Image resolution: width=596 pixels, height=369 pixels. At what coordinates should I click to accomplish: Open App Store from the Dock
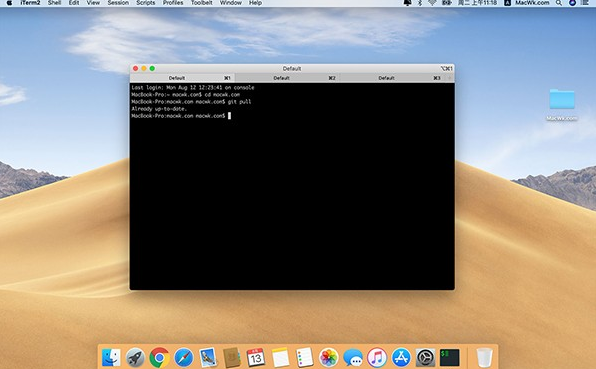401,358
